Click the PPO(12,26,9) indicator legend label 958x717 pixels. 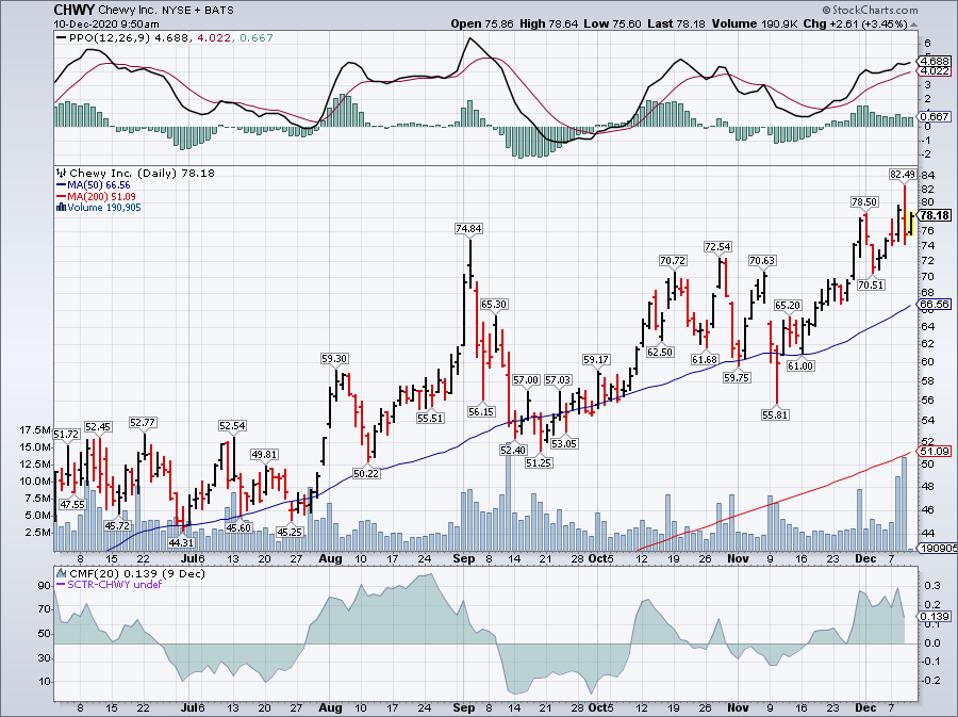click(111, 38)
